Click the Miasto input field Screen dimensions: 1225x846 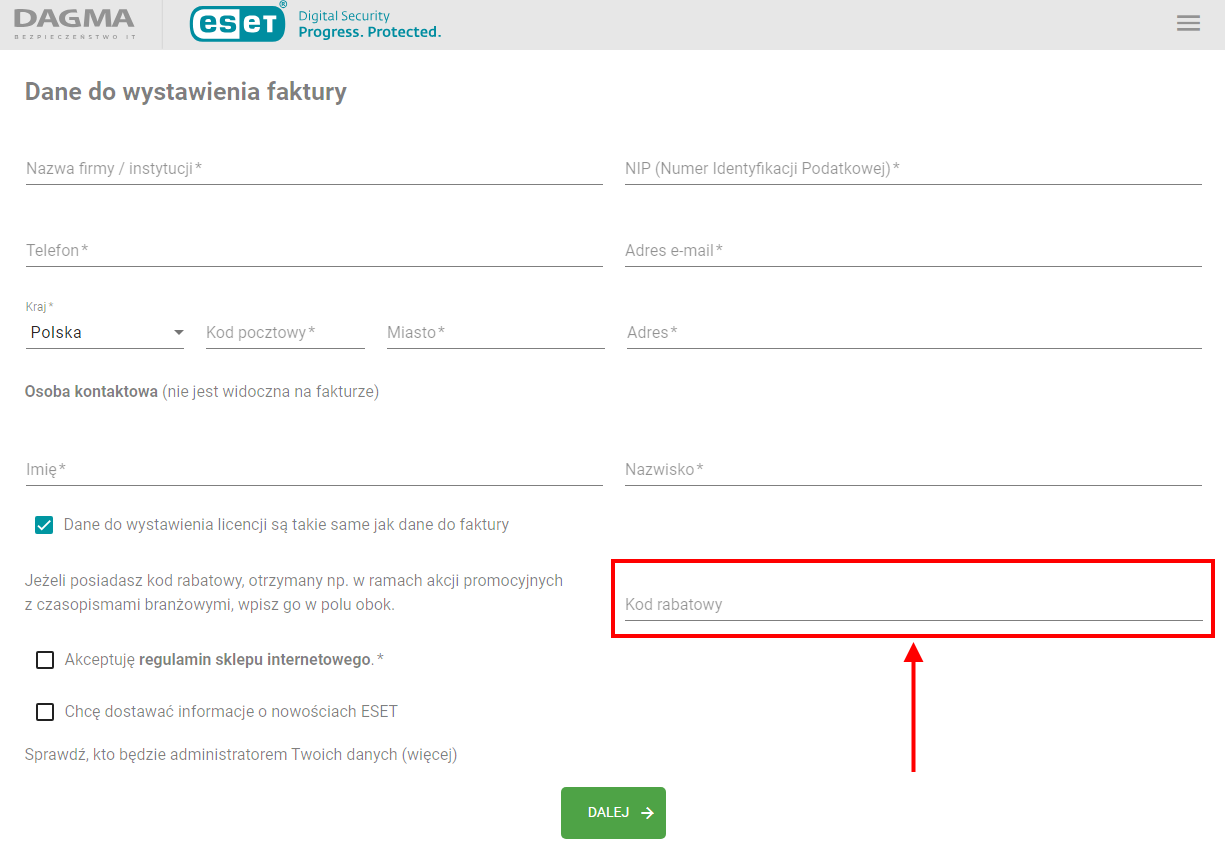pos(496,332)
